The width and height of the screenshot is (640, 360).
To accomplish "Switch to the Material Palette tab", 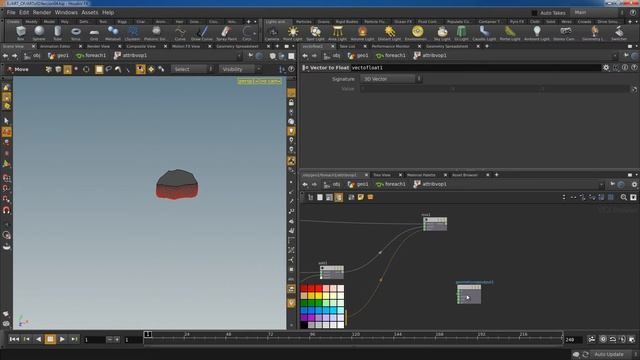I will click(x=421, y=175).
